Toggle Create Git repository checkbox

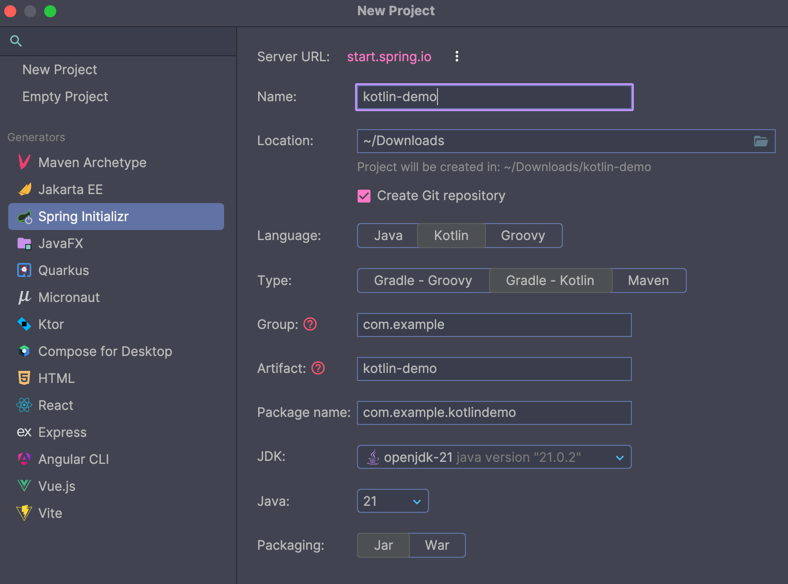coord(364,196)
